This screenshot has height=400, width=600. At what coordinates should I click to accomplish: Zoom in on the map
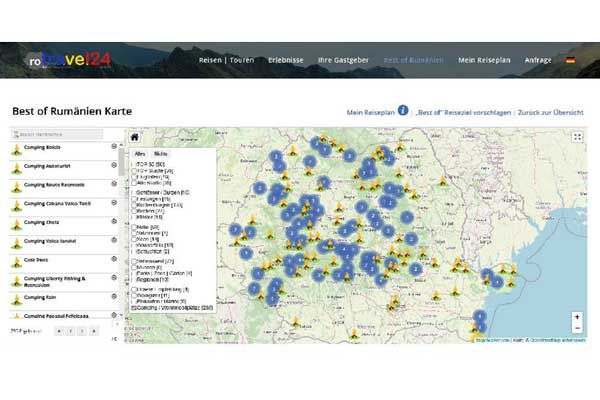pos(577,317)
